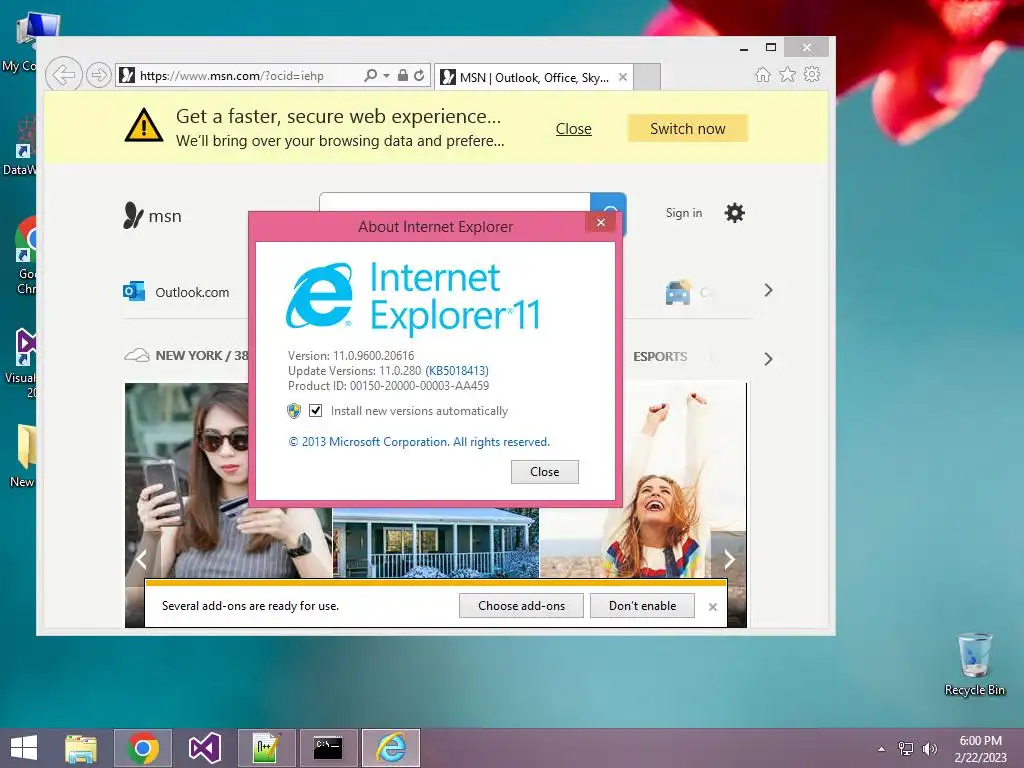The width and height of the screenshot is (1024, 768).
Task: Click Close button in About dialog
Action: click(545, 472)
